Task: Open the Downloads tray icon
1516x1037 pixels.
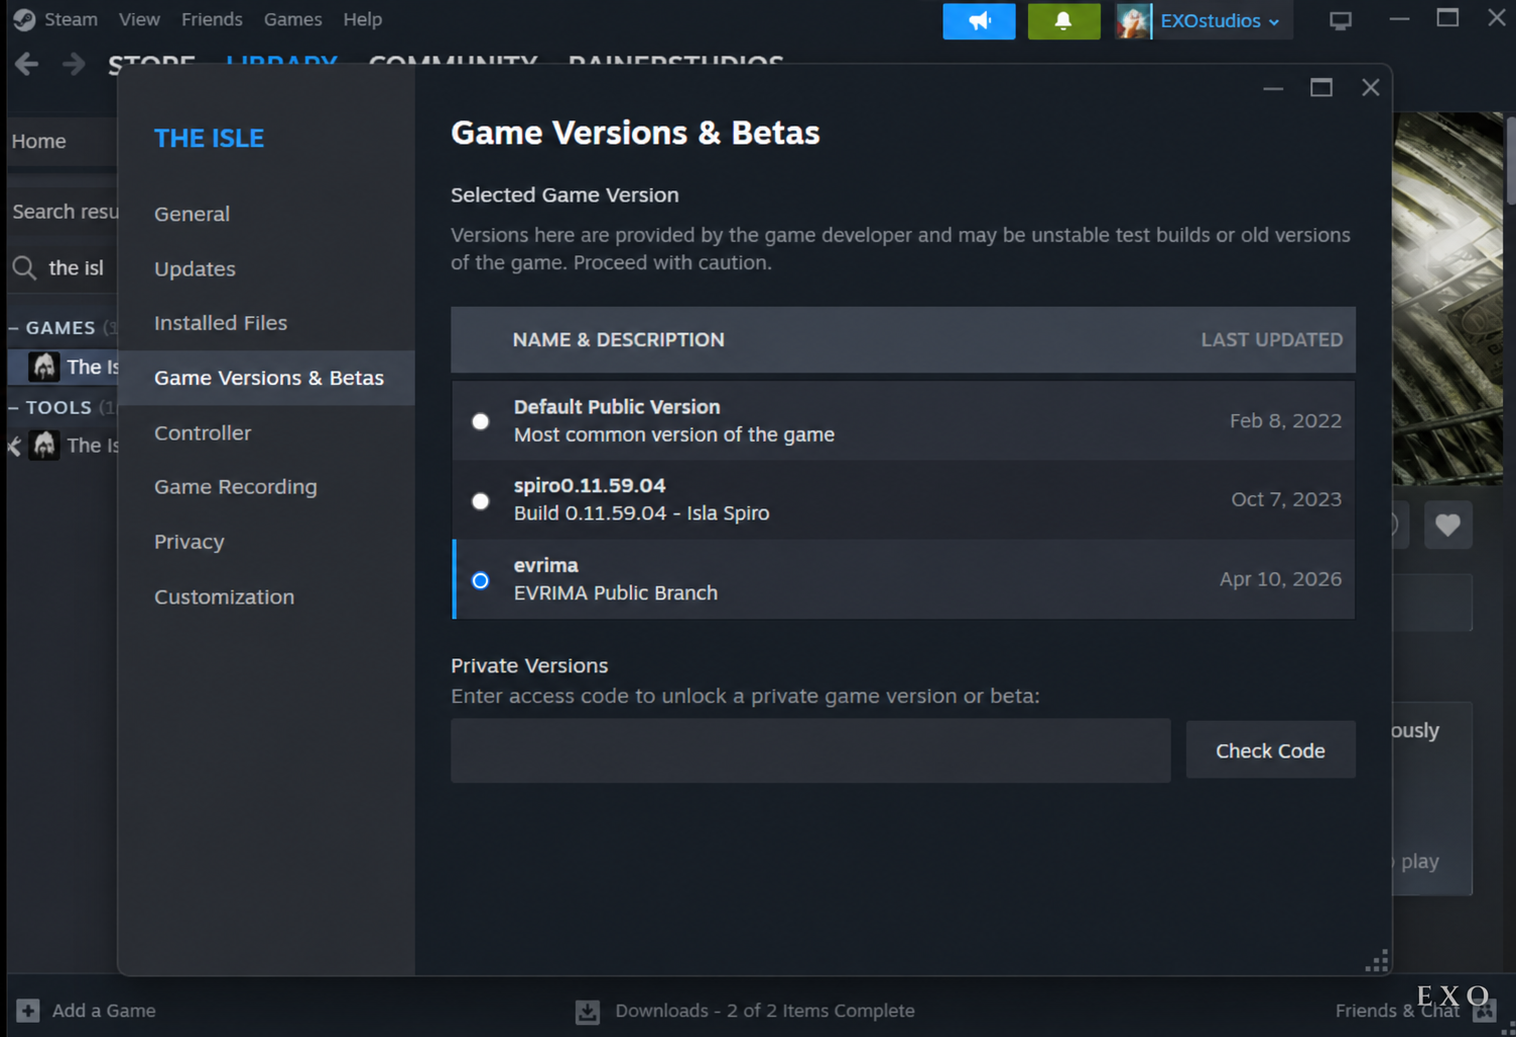Action: 587,1011
